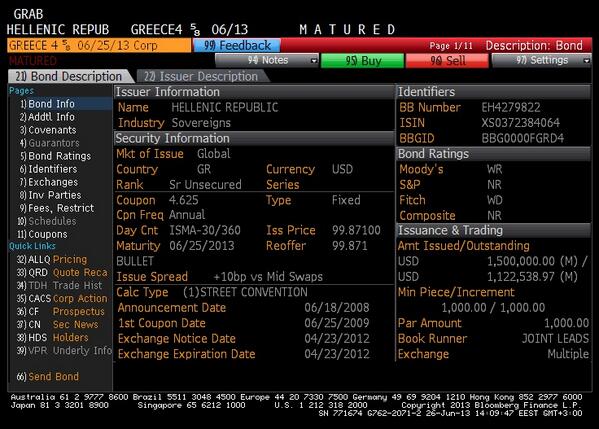Click the Coupon value 4.625
This screenshot has width=599, height=429.
point(184,200)
